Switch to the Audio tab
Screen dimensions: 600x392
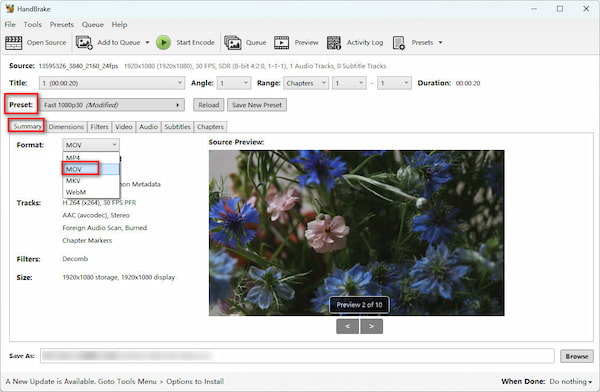(x=148, y=127)
